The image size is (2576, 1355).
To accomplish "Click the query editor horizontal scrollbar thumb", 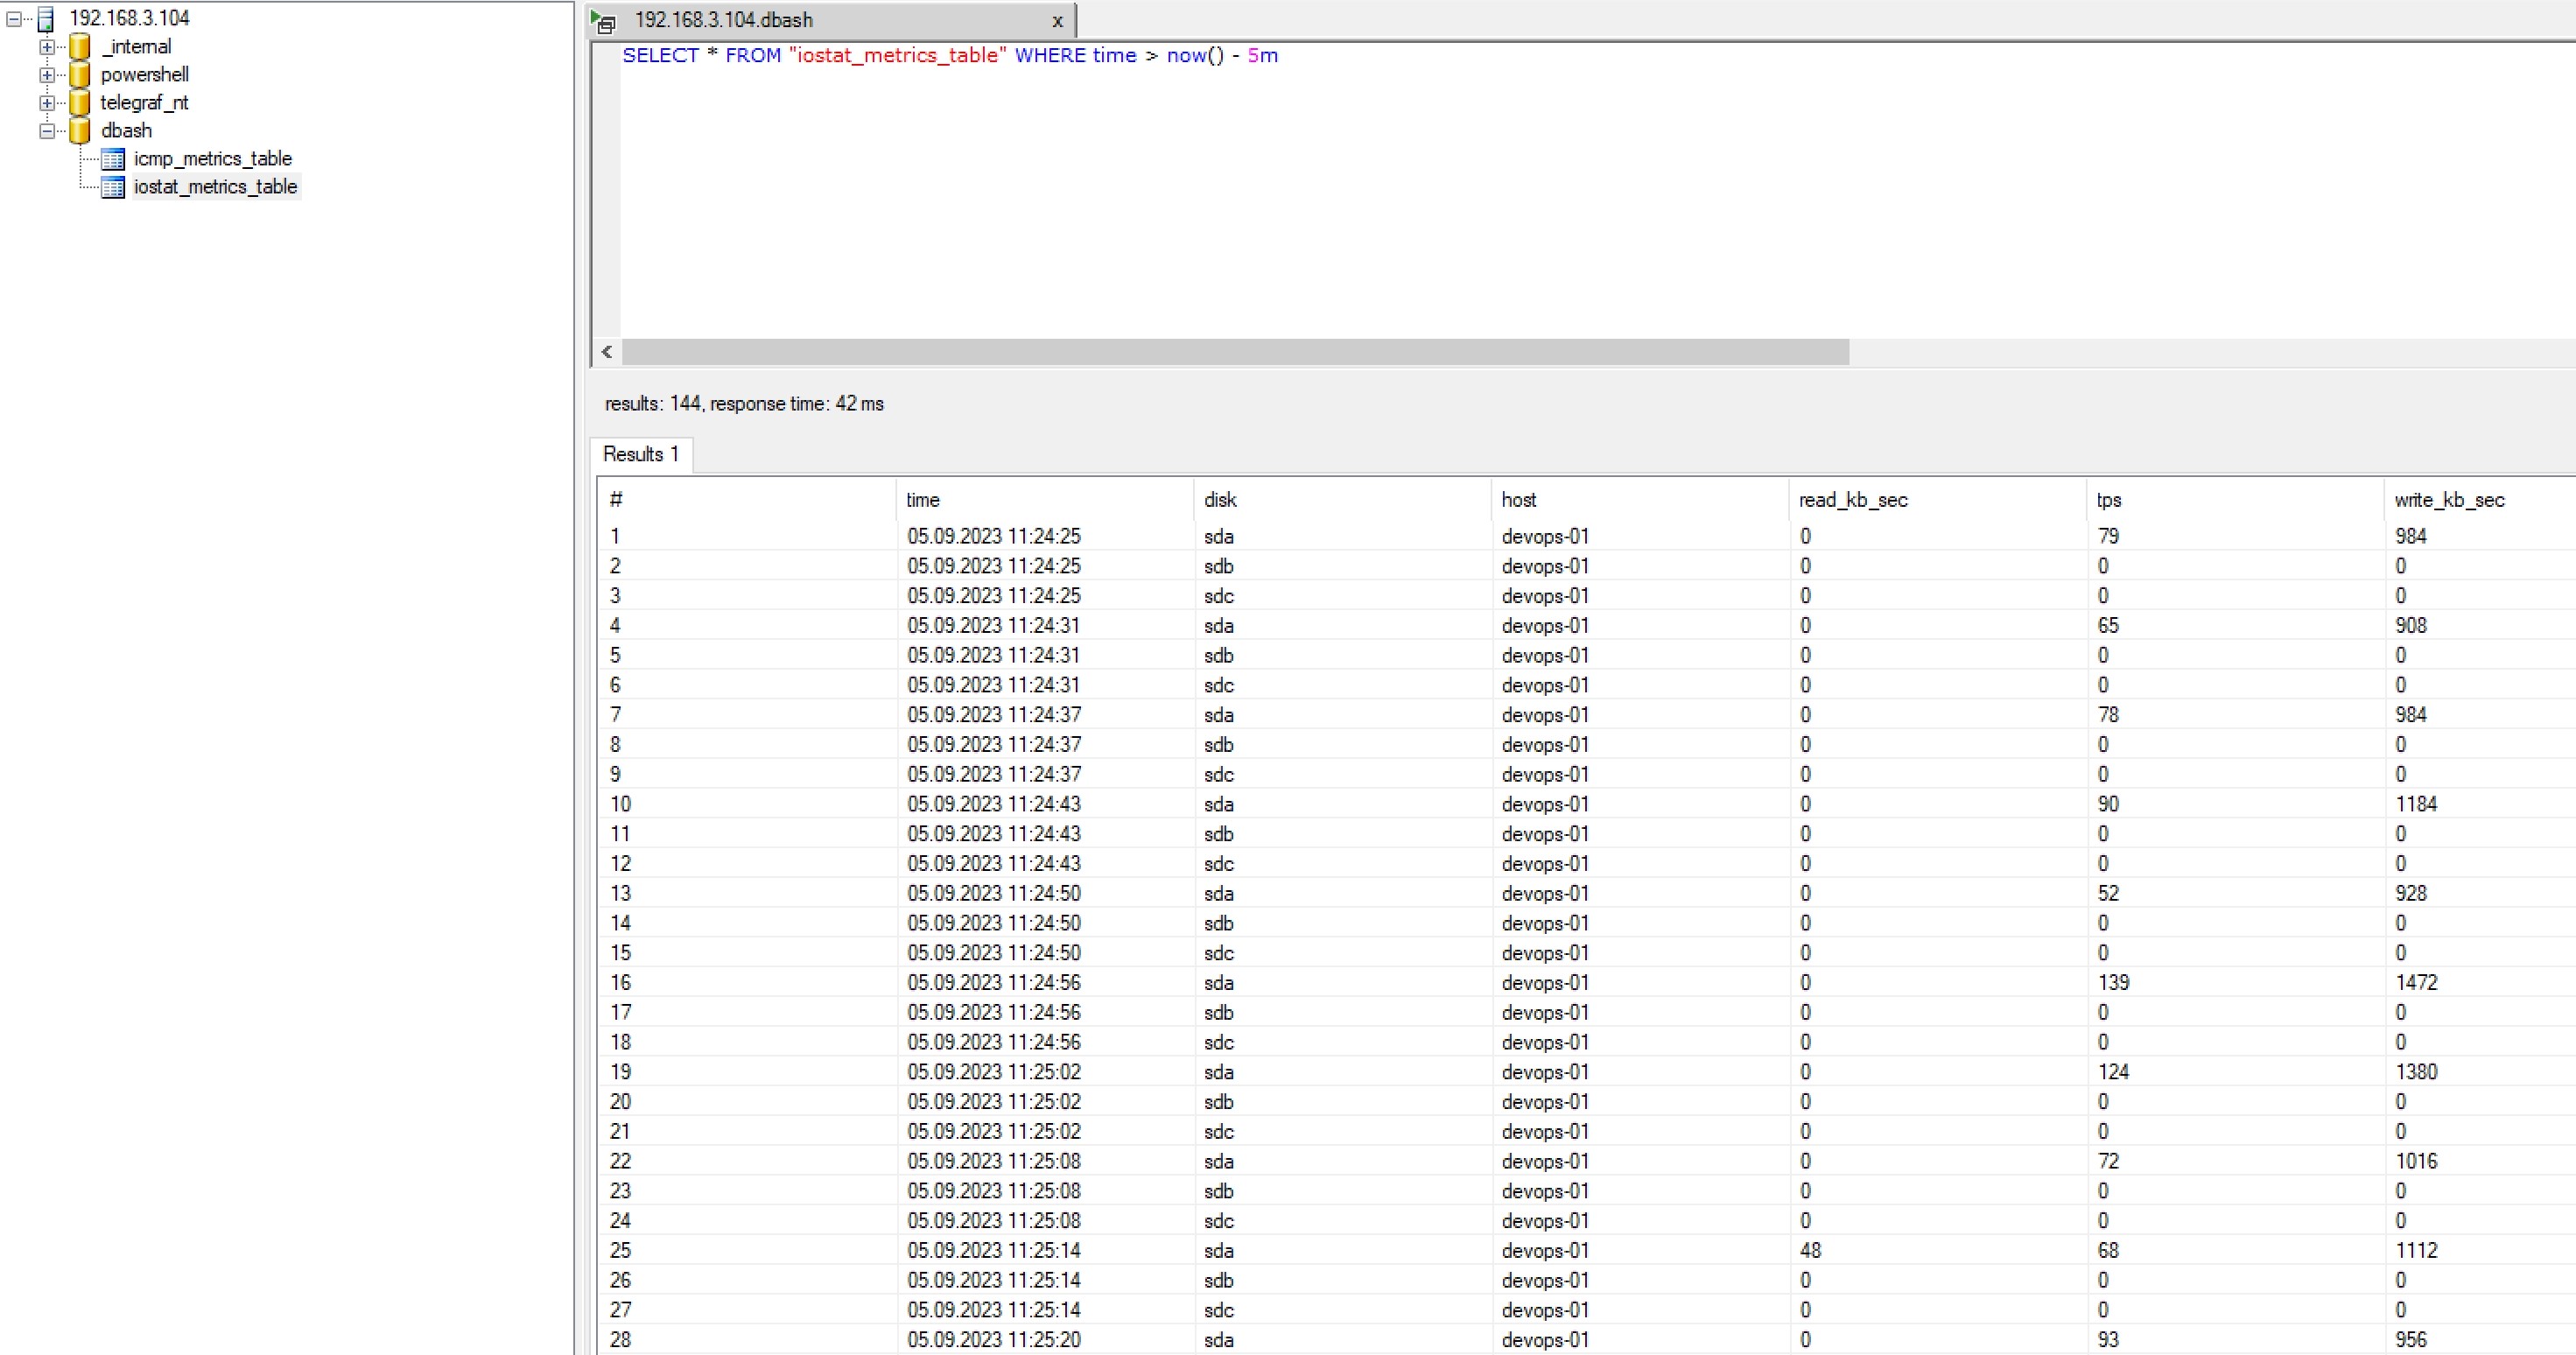I will [x=1235, y=352].
